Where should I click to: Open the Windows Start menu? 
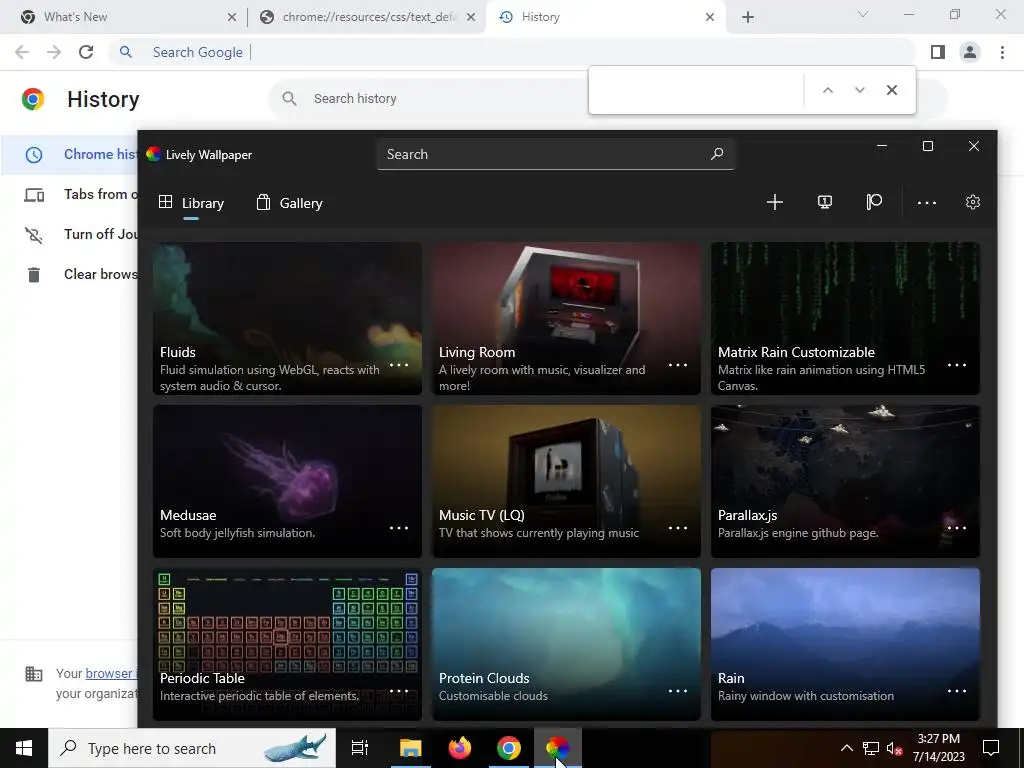point(24,748)
